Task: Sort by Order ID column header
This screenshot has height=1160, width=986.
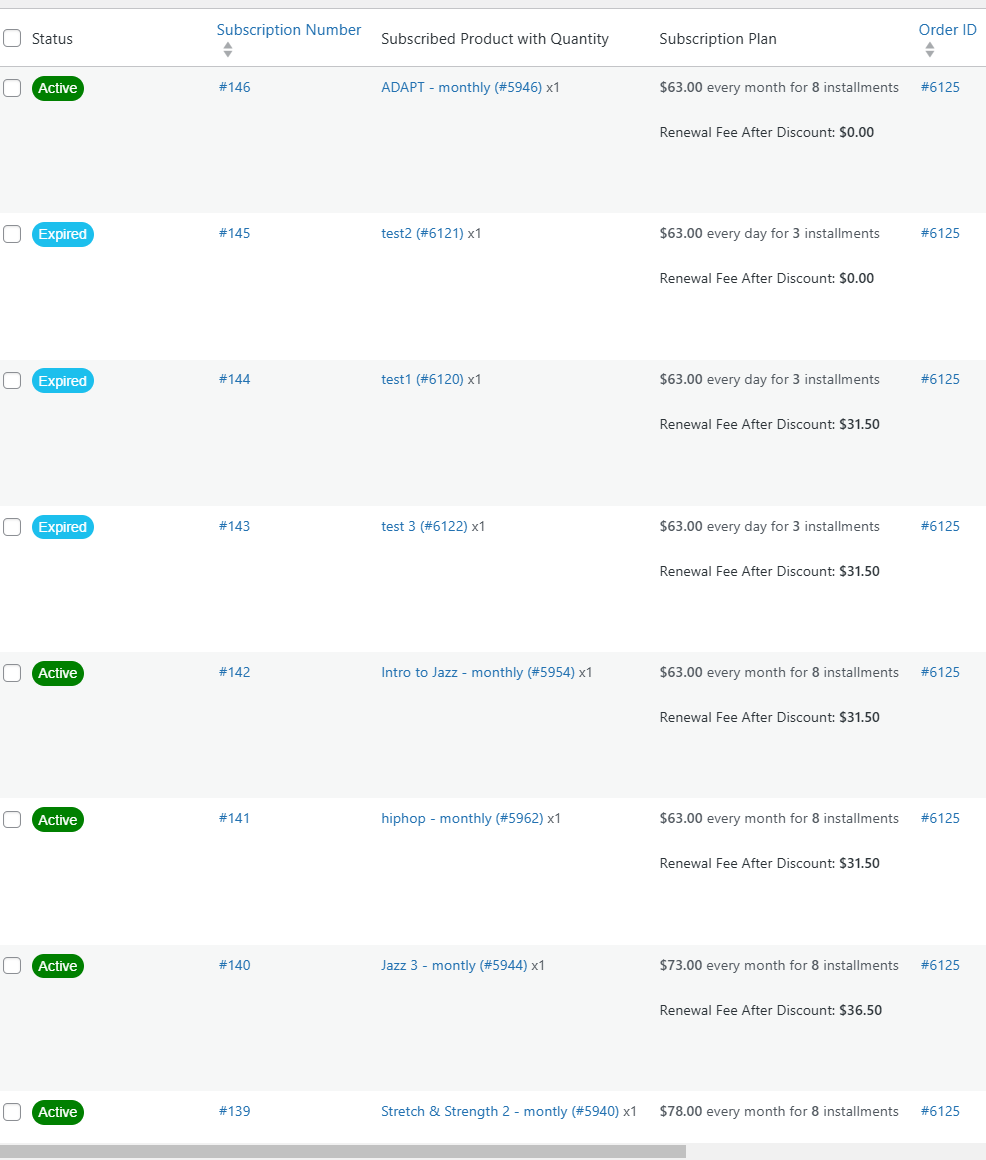Action: (x=948, y=30)
